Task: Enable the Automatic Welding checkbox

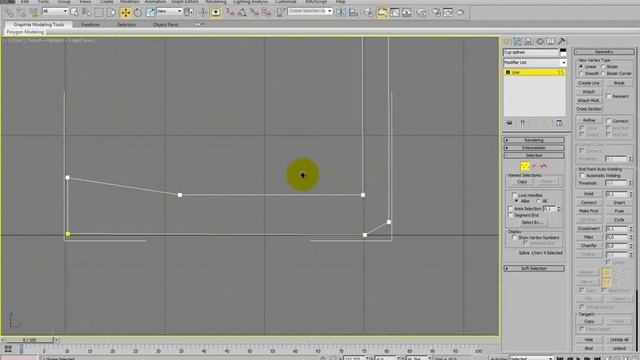Action: click(582, 176)
